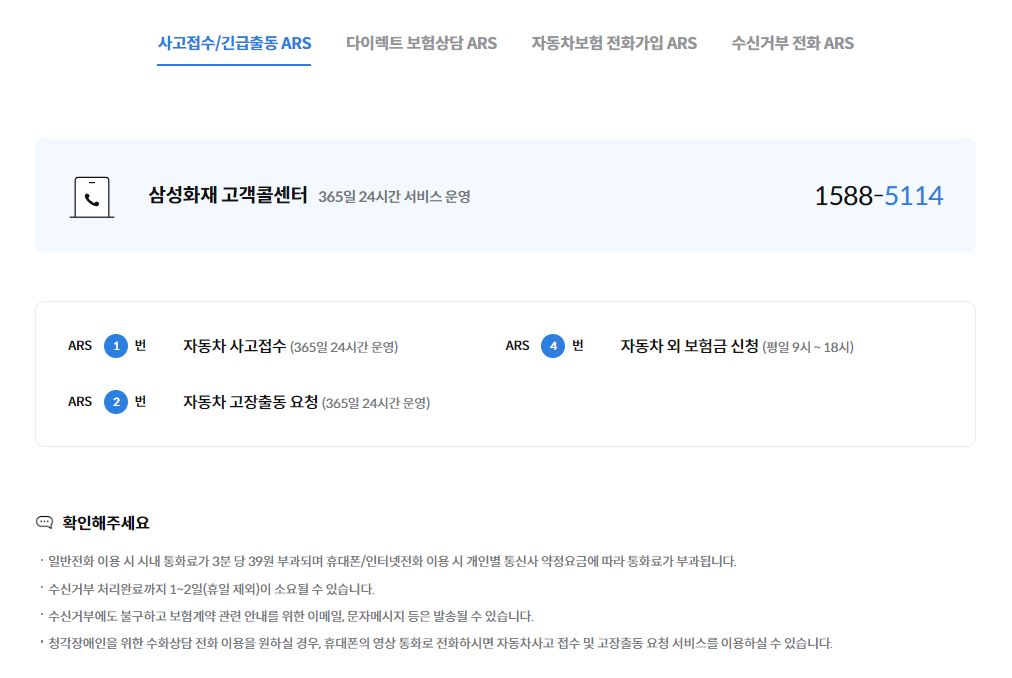1012x678 pixels.
Task: Click the 삼성화재 고객콜센터 heading
Action: 228,195
